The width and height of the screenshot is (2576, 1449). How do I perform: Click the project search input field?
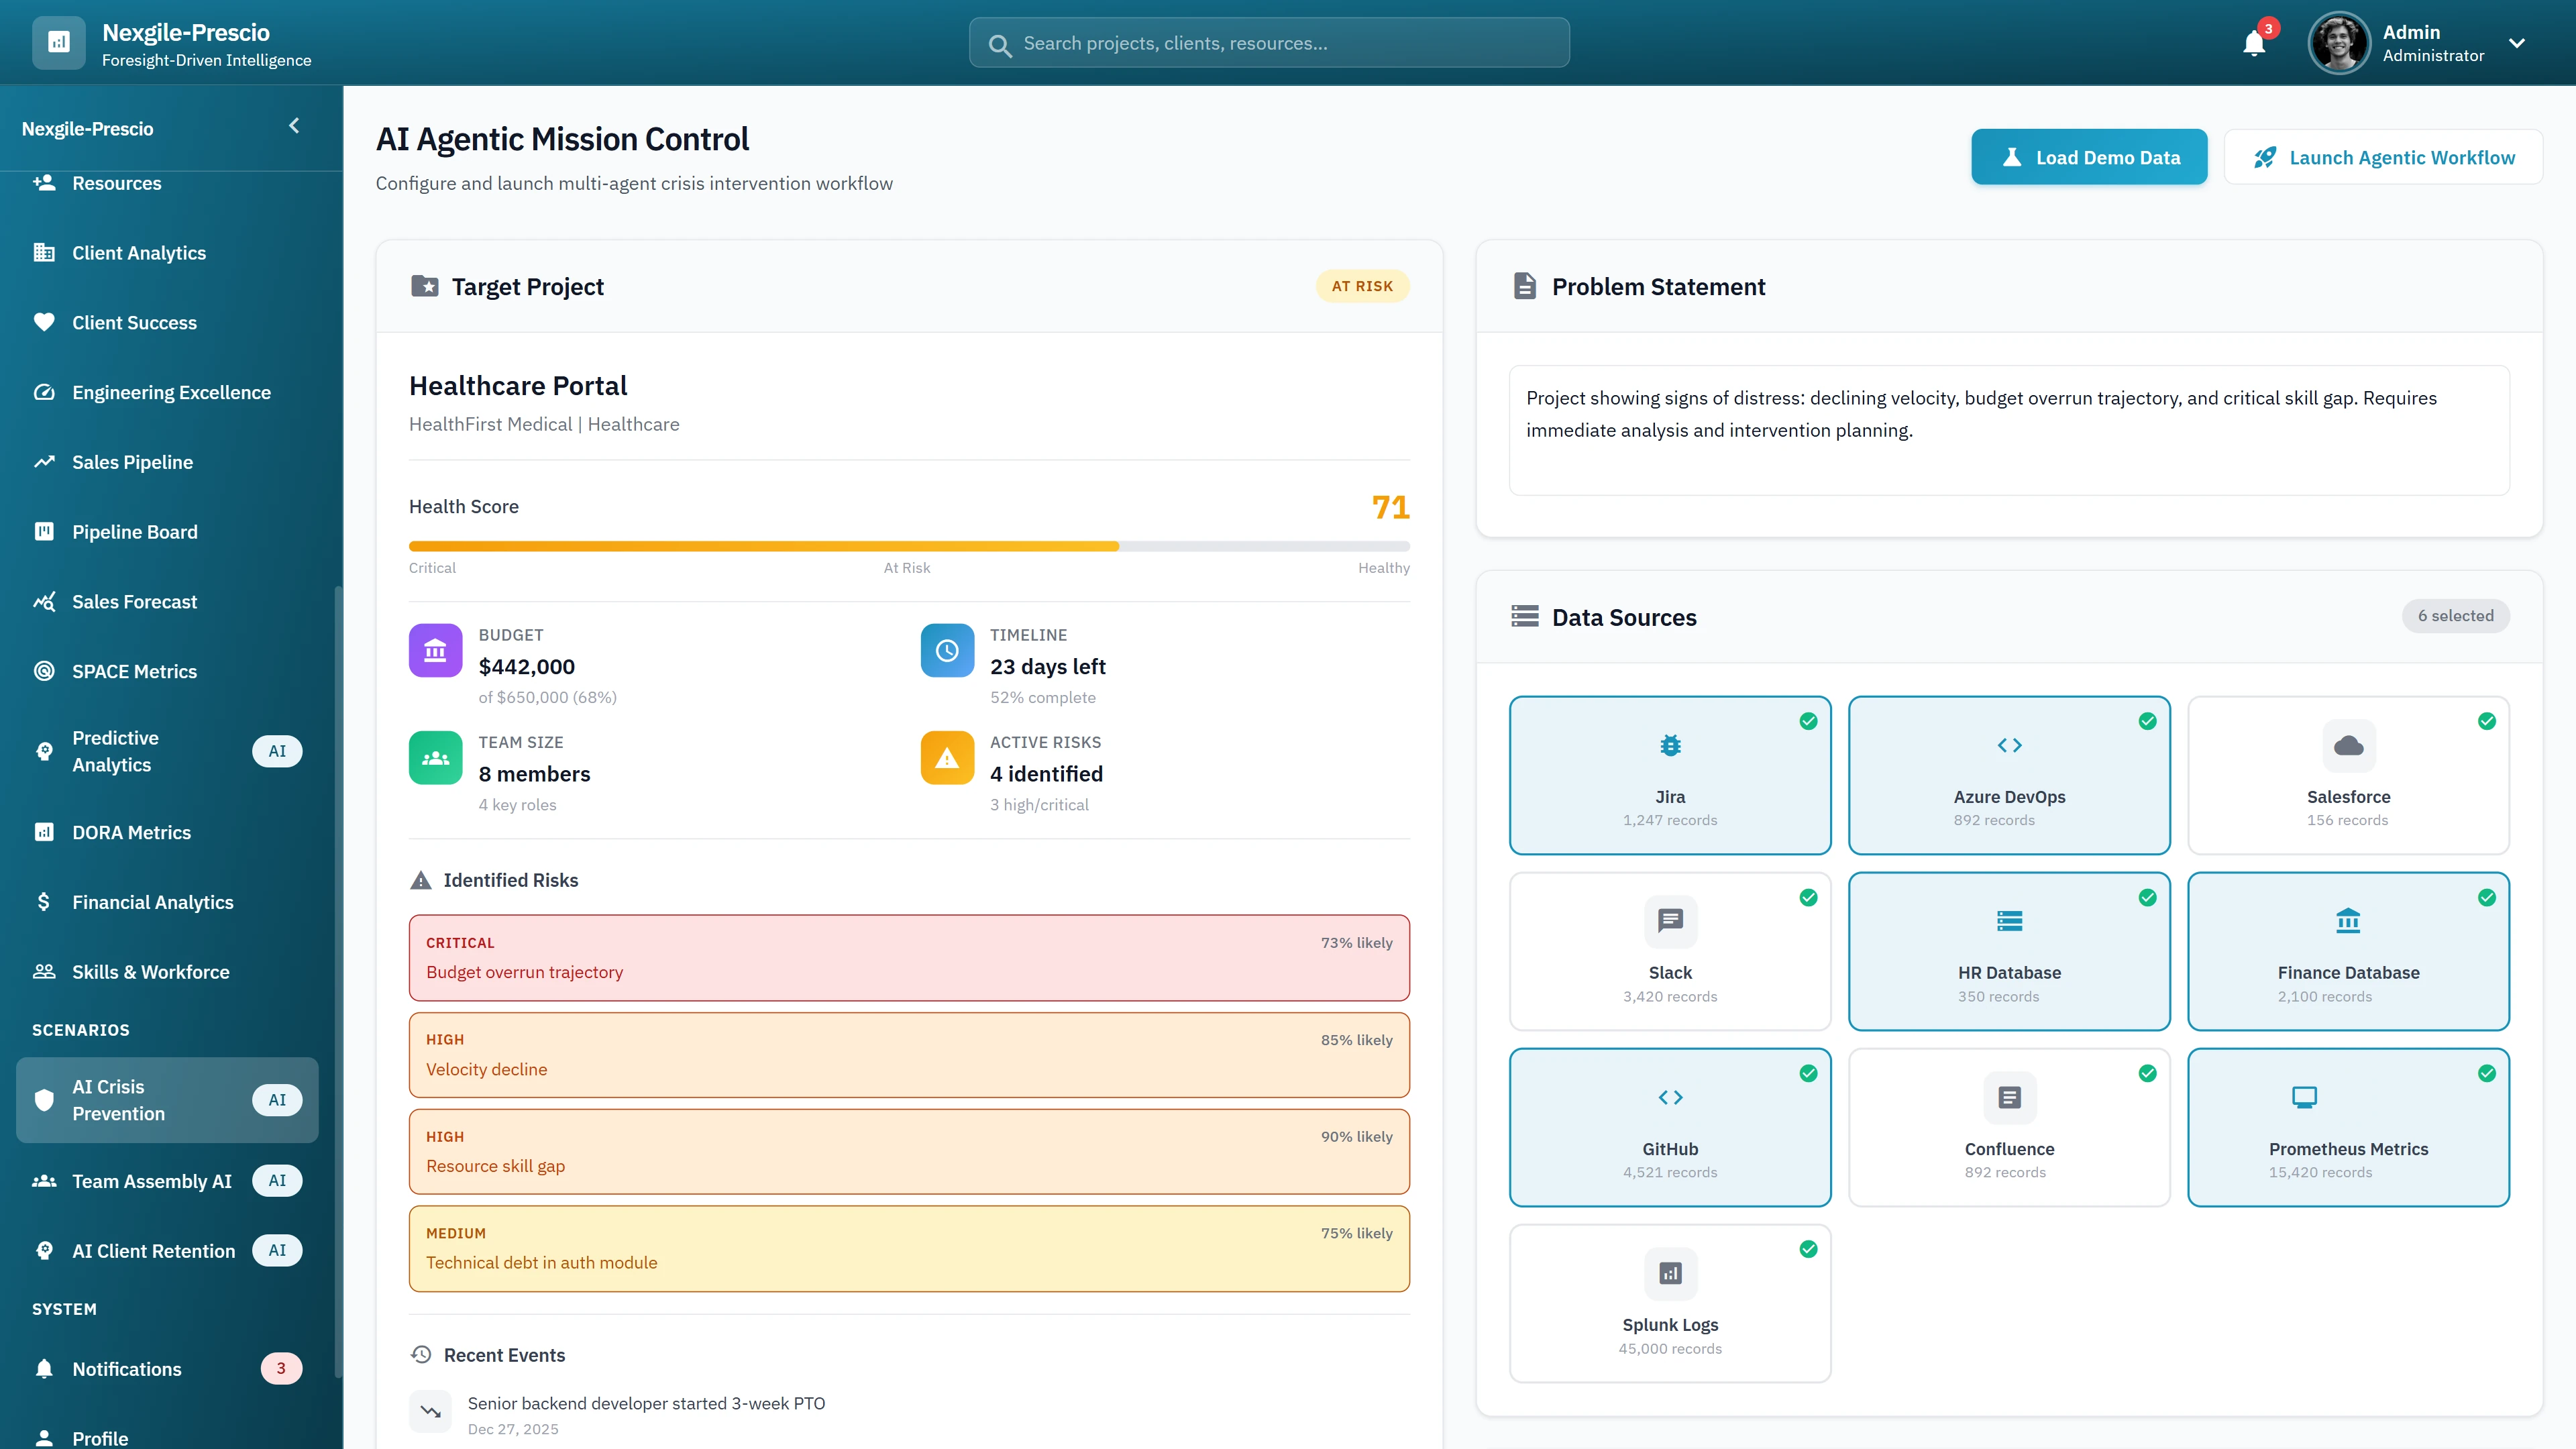tap(1268, 42)
